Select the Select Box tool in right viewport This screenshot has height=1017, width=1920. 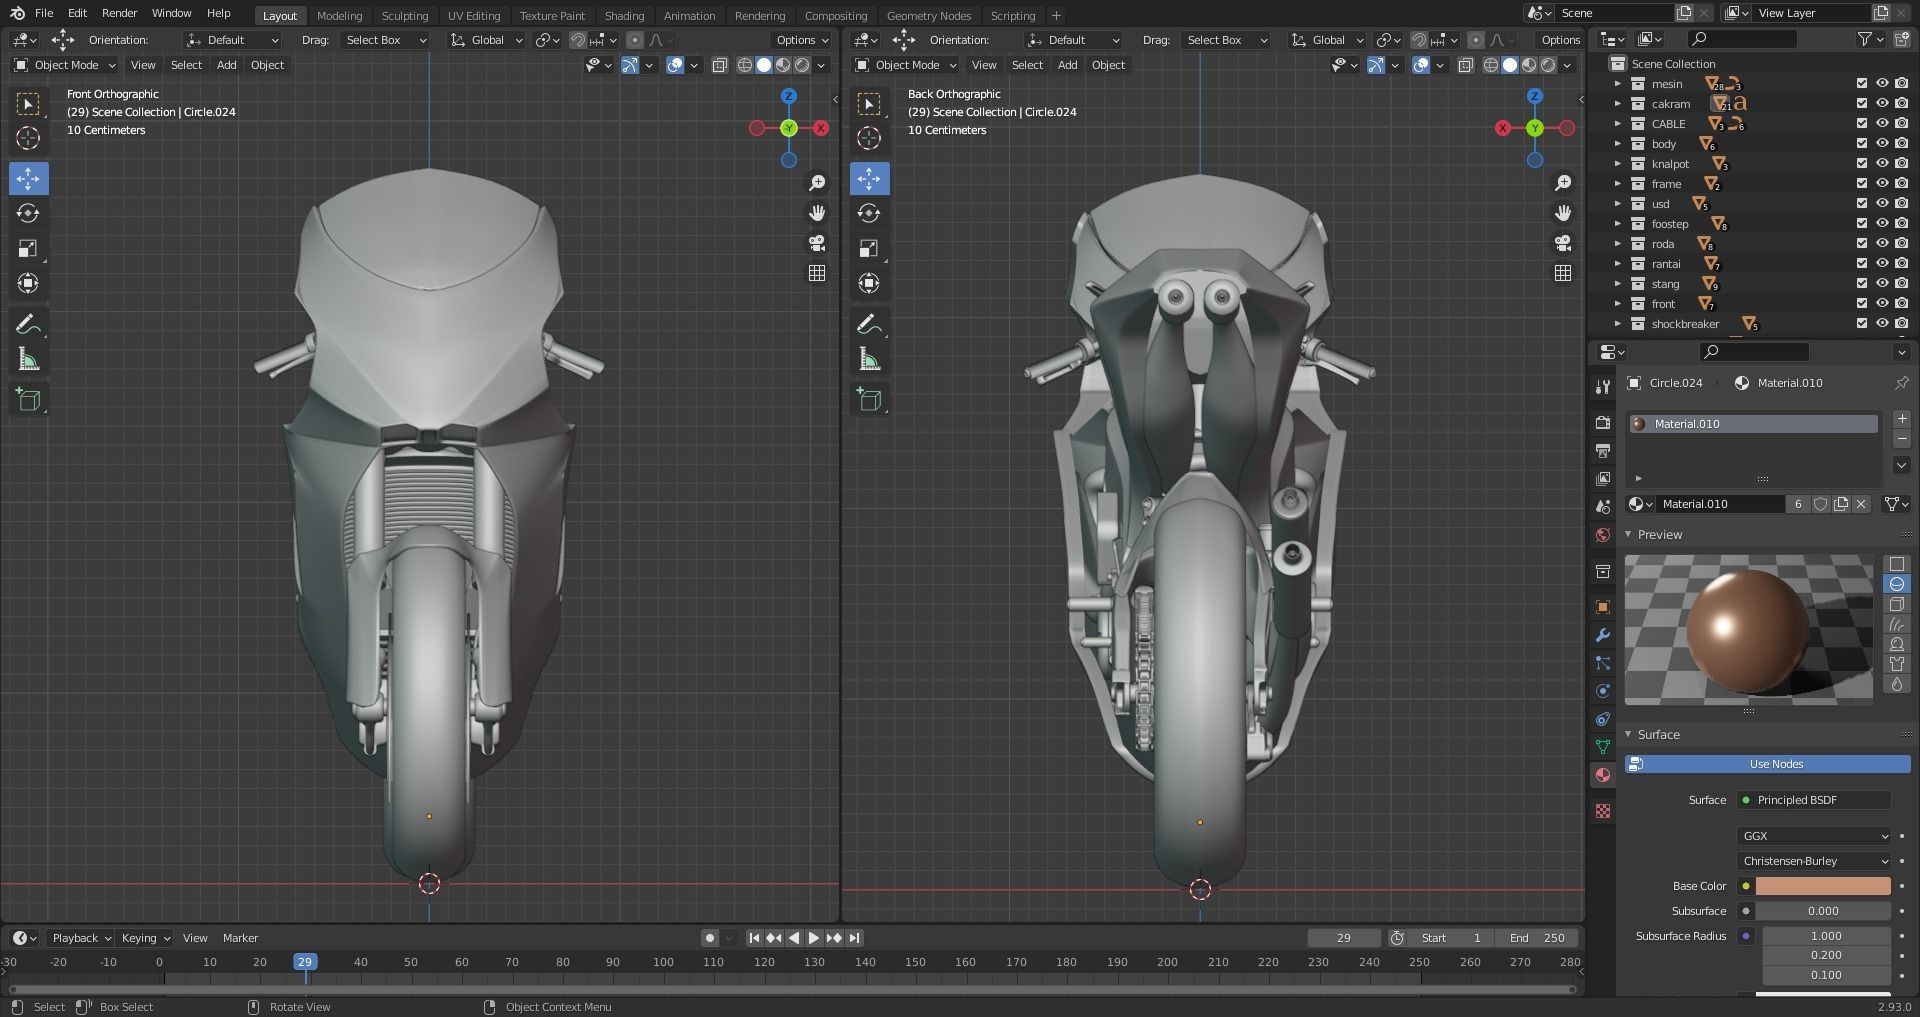tap(869, 103)
